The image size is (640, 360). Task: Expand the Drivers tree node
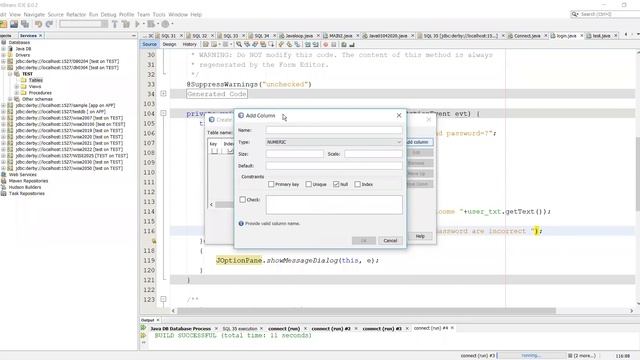tap(3, 55)
